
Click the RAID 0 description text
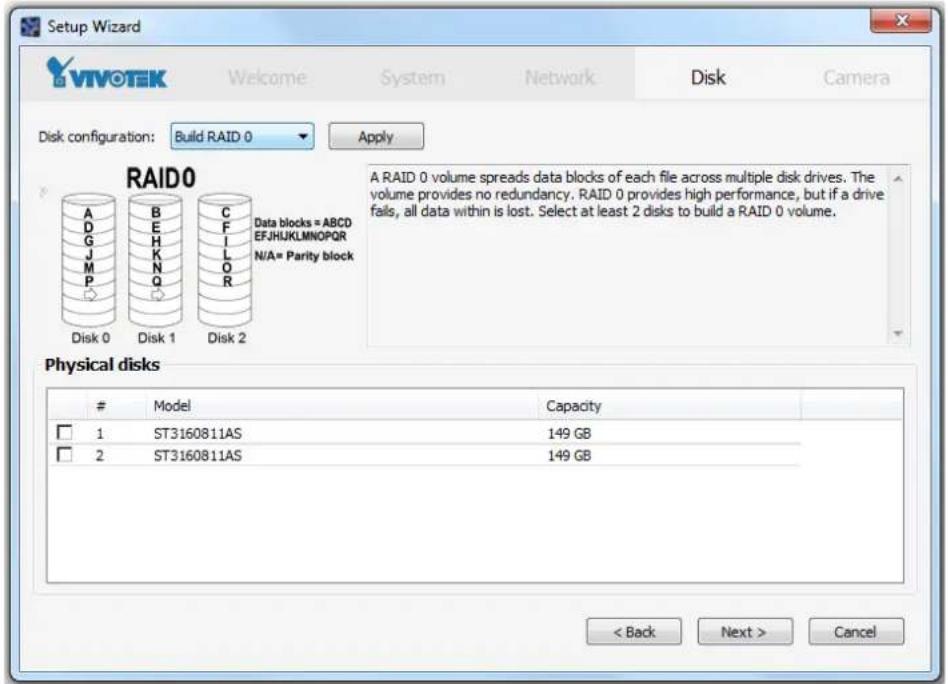click(x=627, y=194)
